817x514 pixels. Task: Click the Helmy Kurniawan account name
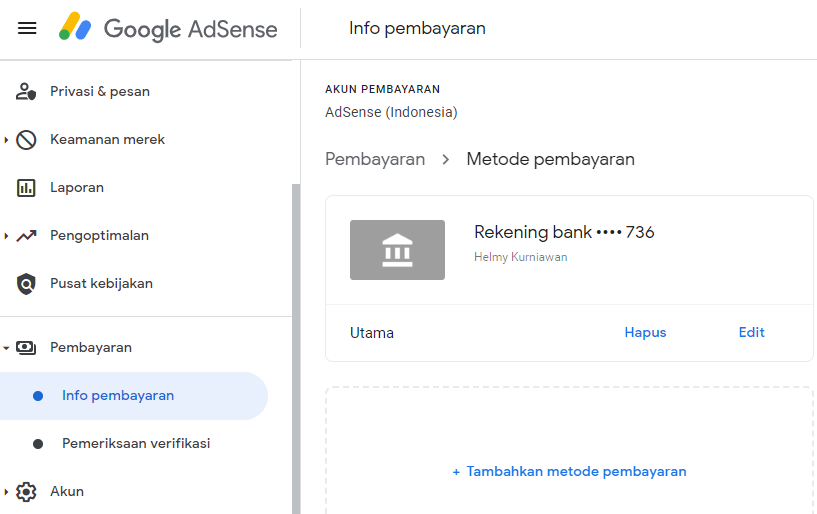pos(521,257)
